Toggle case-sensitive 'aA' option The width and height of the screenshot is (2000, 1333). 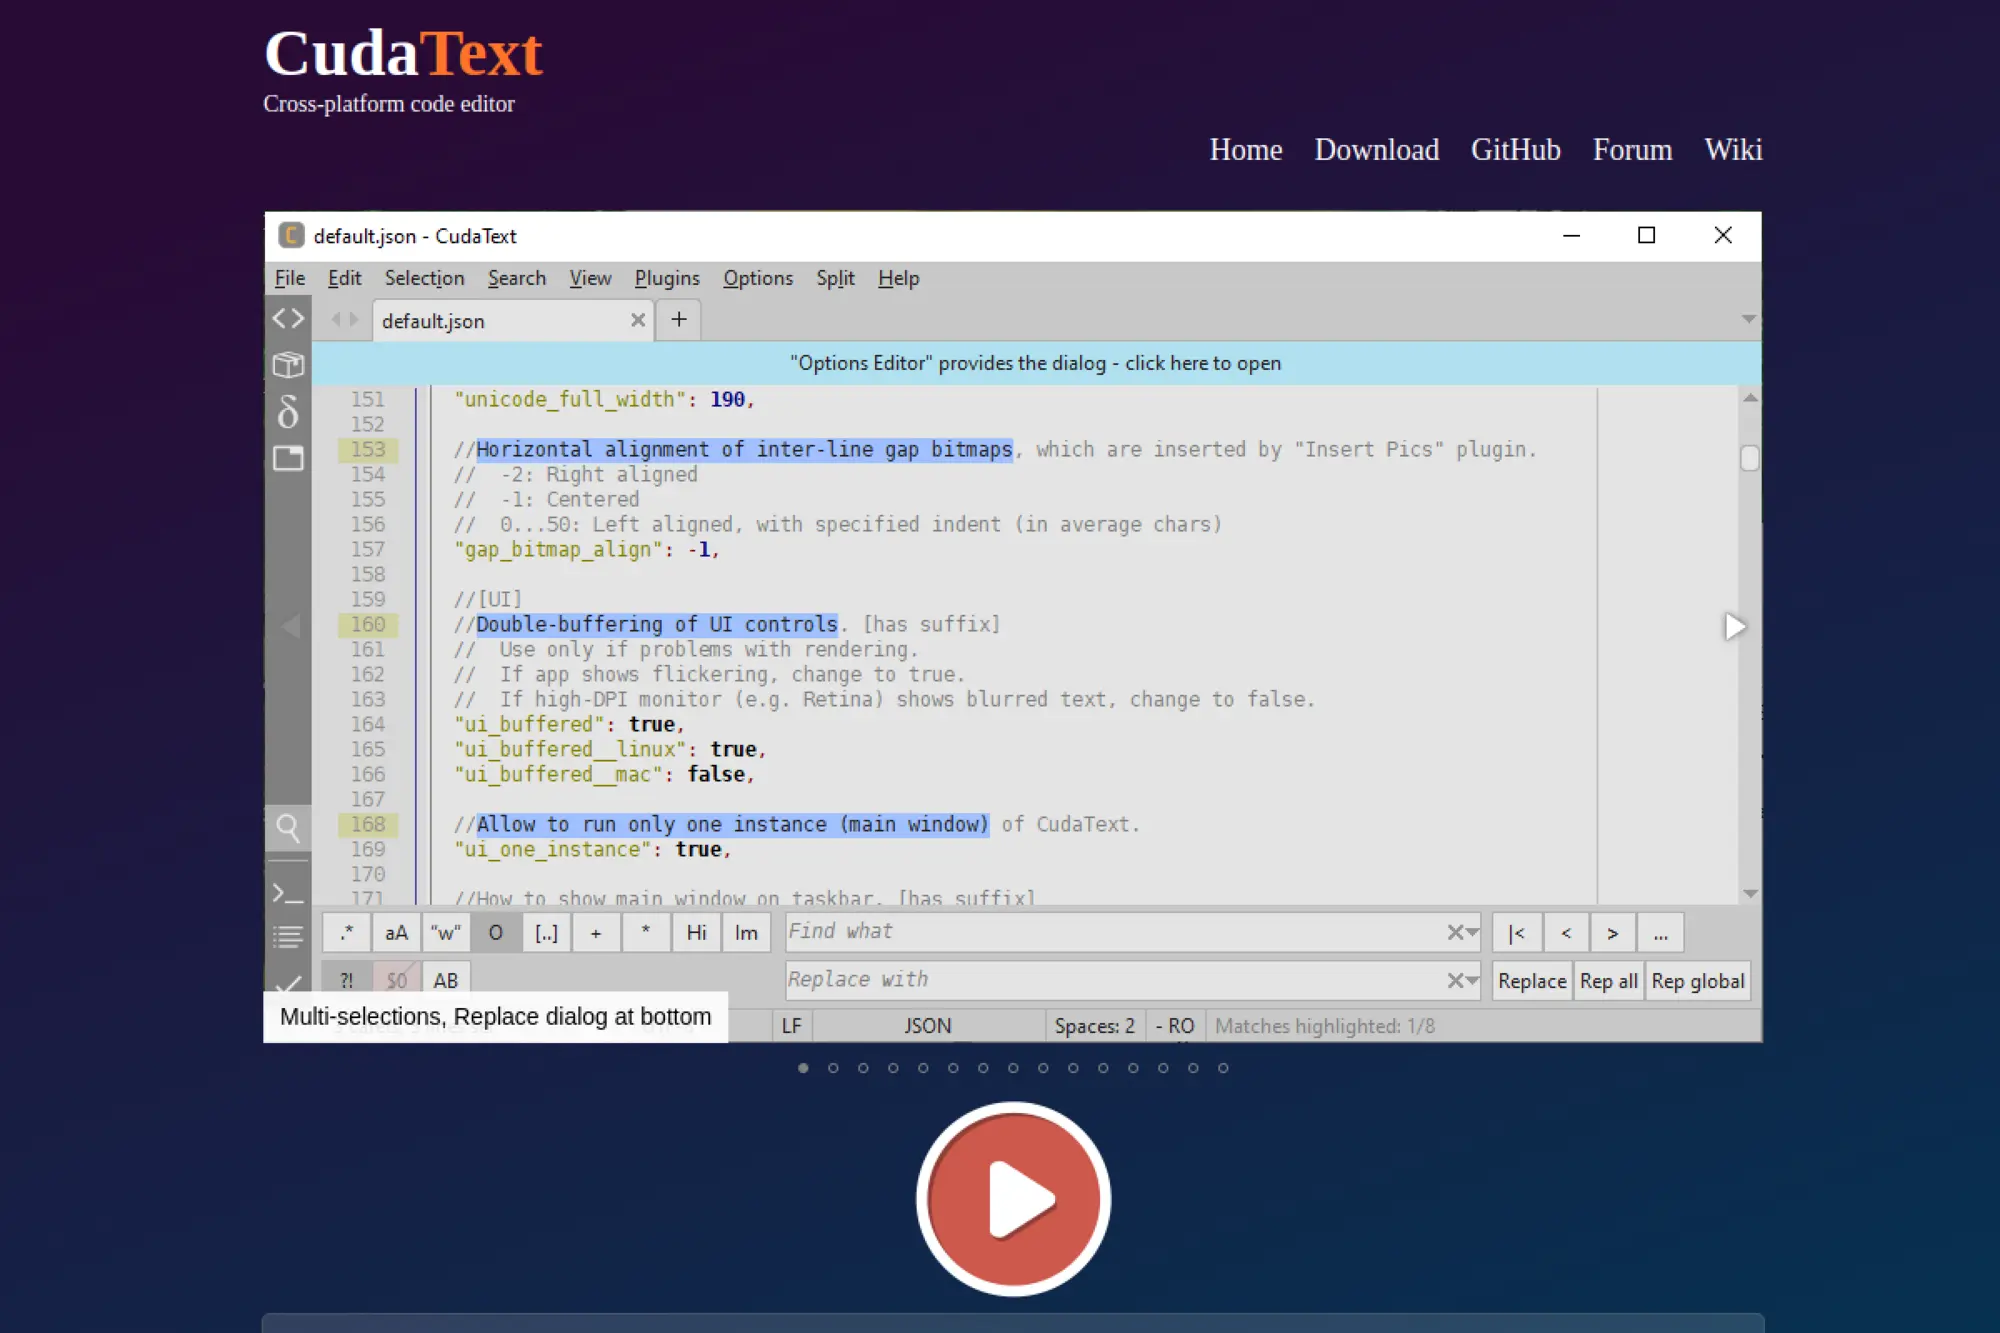pyautogui.click(x=396, y=933)
